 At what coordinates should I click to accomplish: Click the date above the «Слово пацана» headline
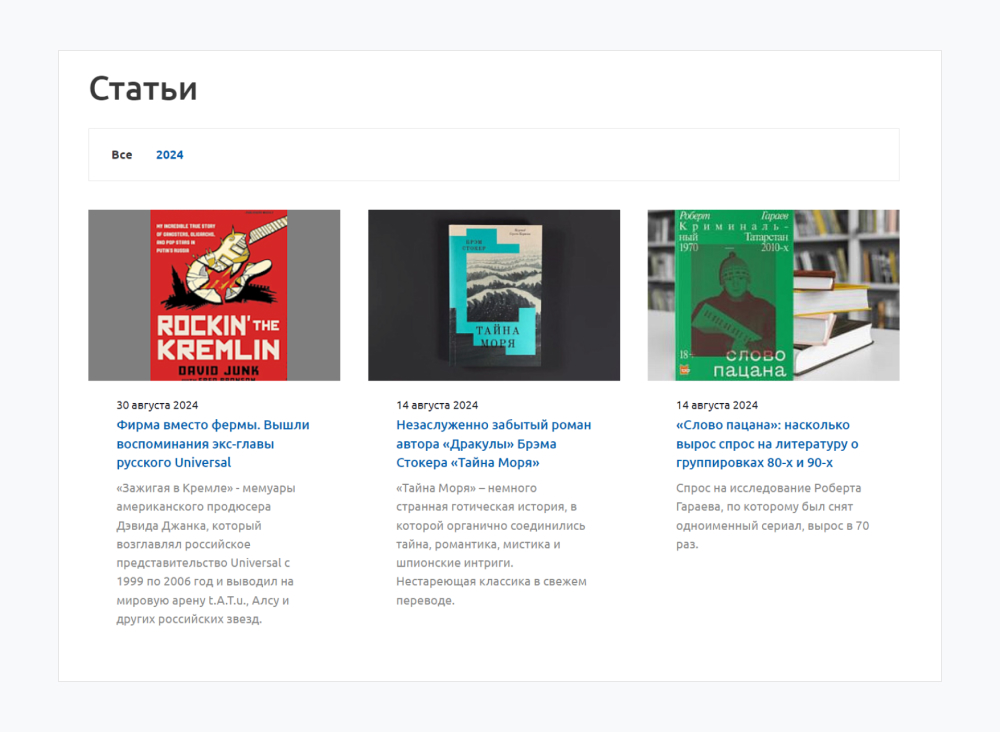tap(717, 405)
